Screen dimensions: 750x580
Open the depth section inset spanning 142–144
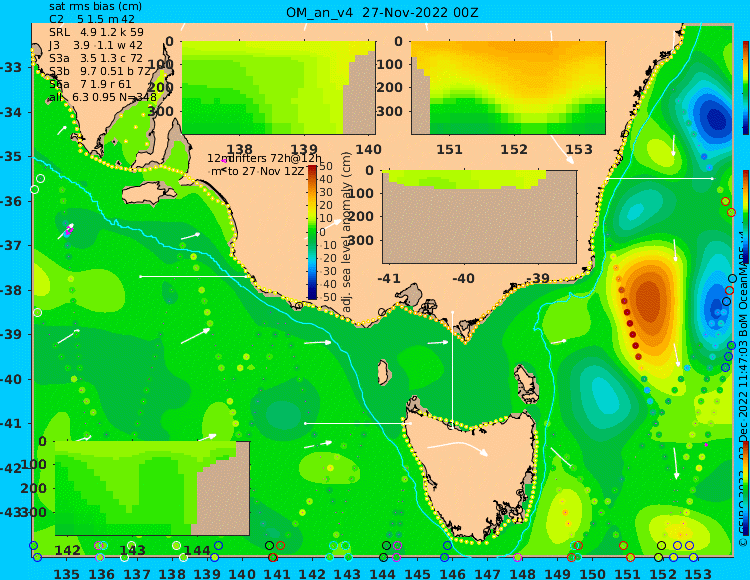(152, 488)
